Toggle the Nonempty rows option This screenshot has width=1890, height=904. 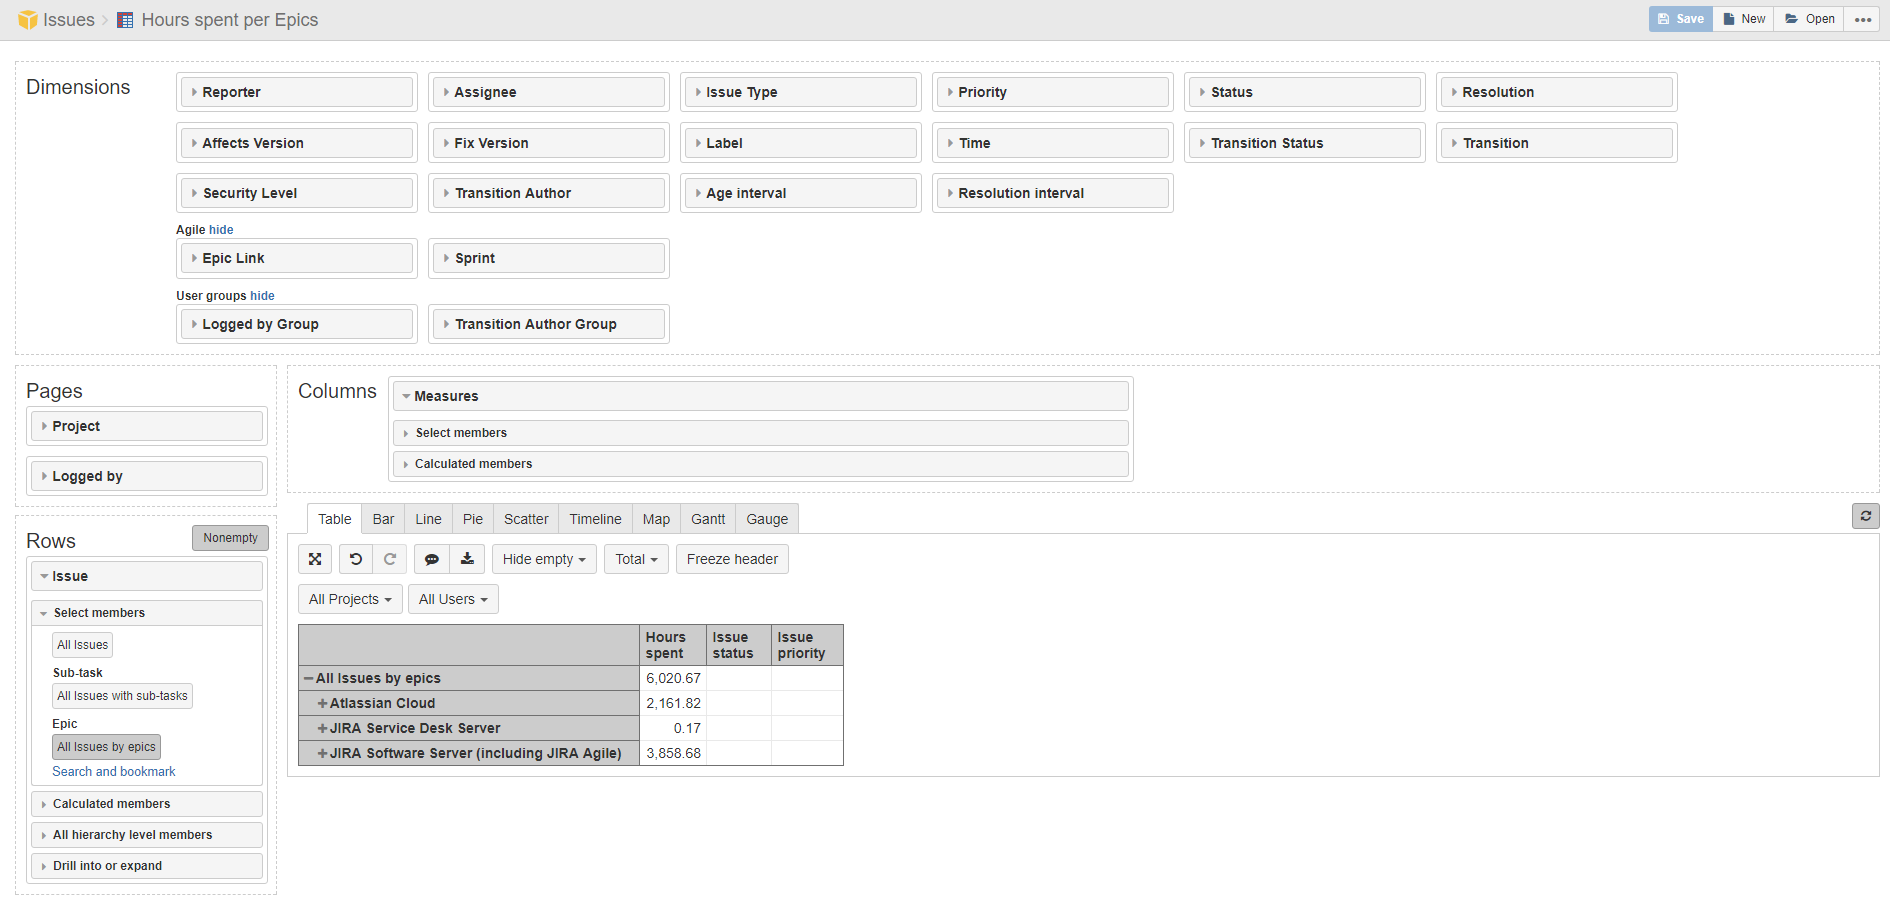point(230,538)
